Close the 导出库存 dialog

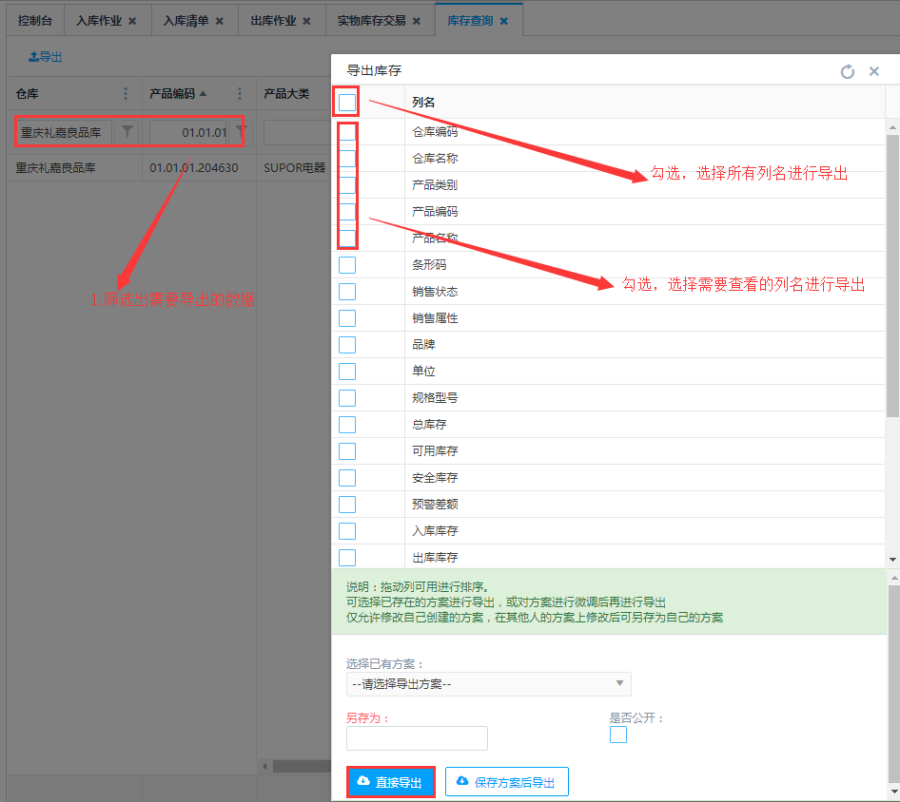[874, 71]
